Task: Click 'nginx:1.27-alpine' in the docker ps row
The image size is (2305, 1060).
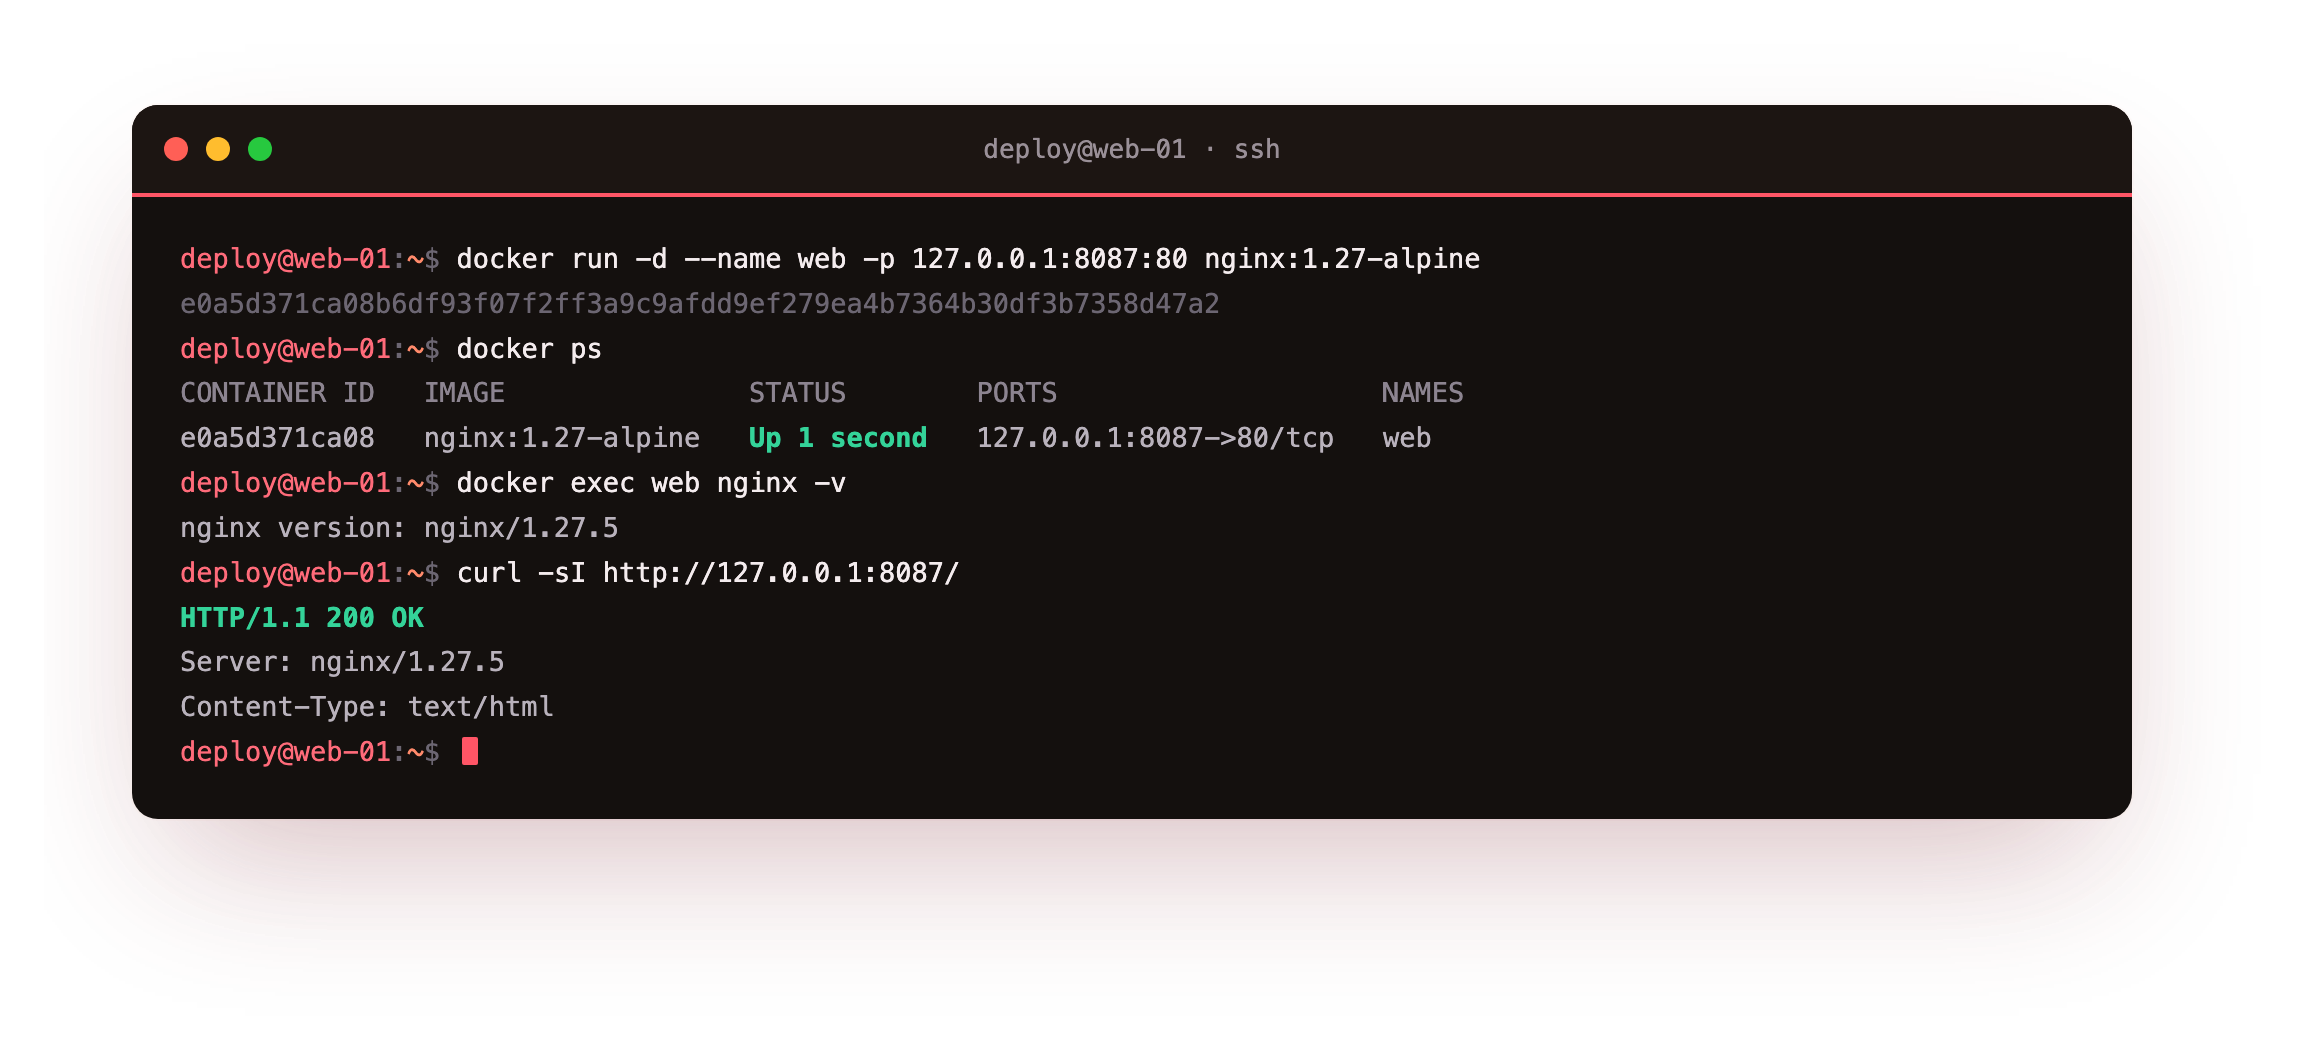Action: click(562, 438)
